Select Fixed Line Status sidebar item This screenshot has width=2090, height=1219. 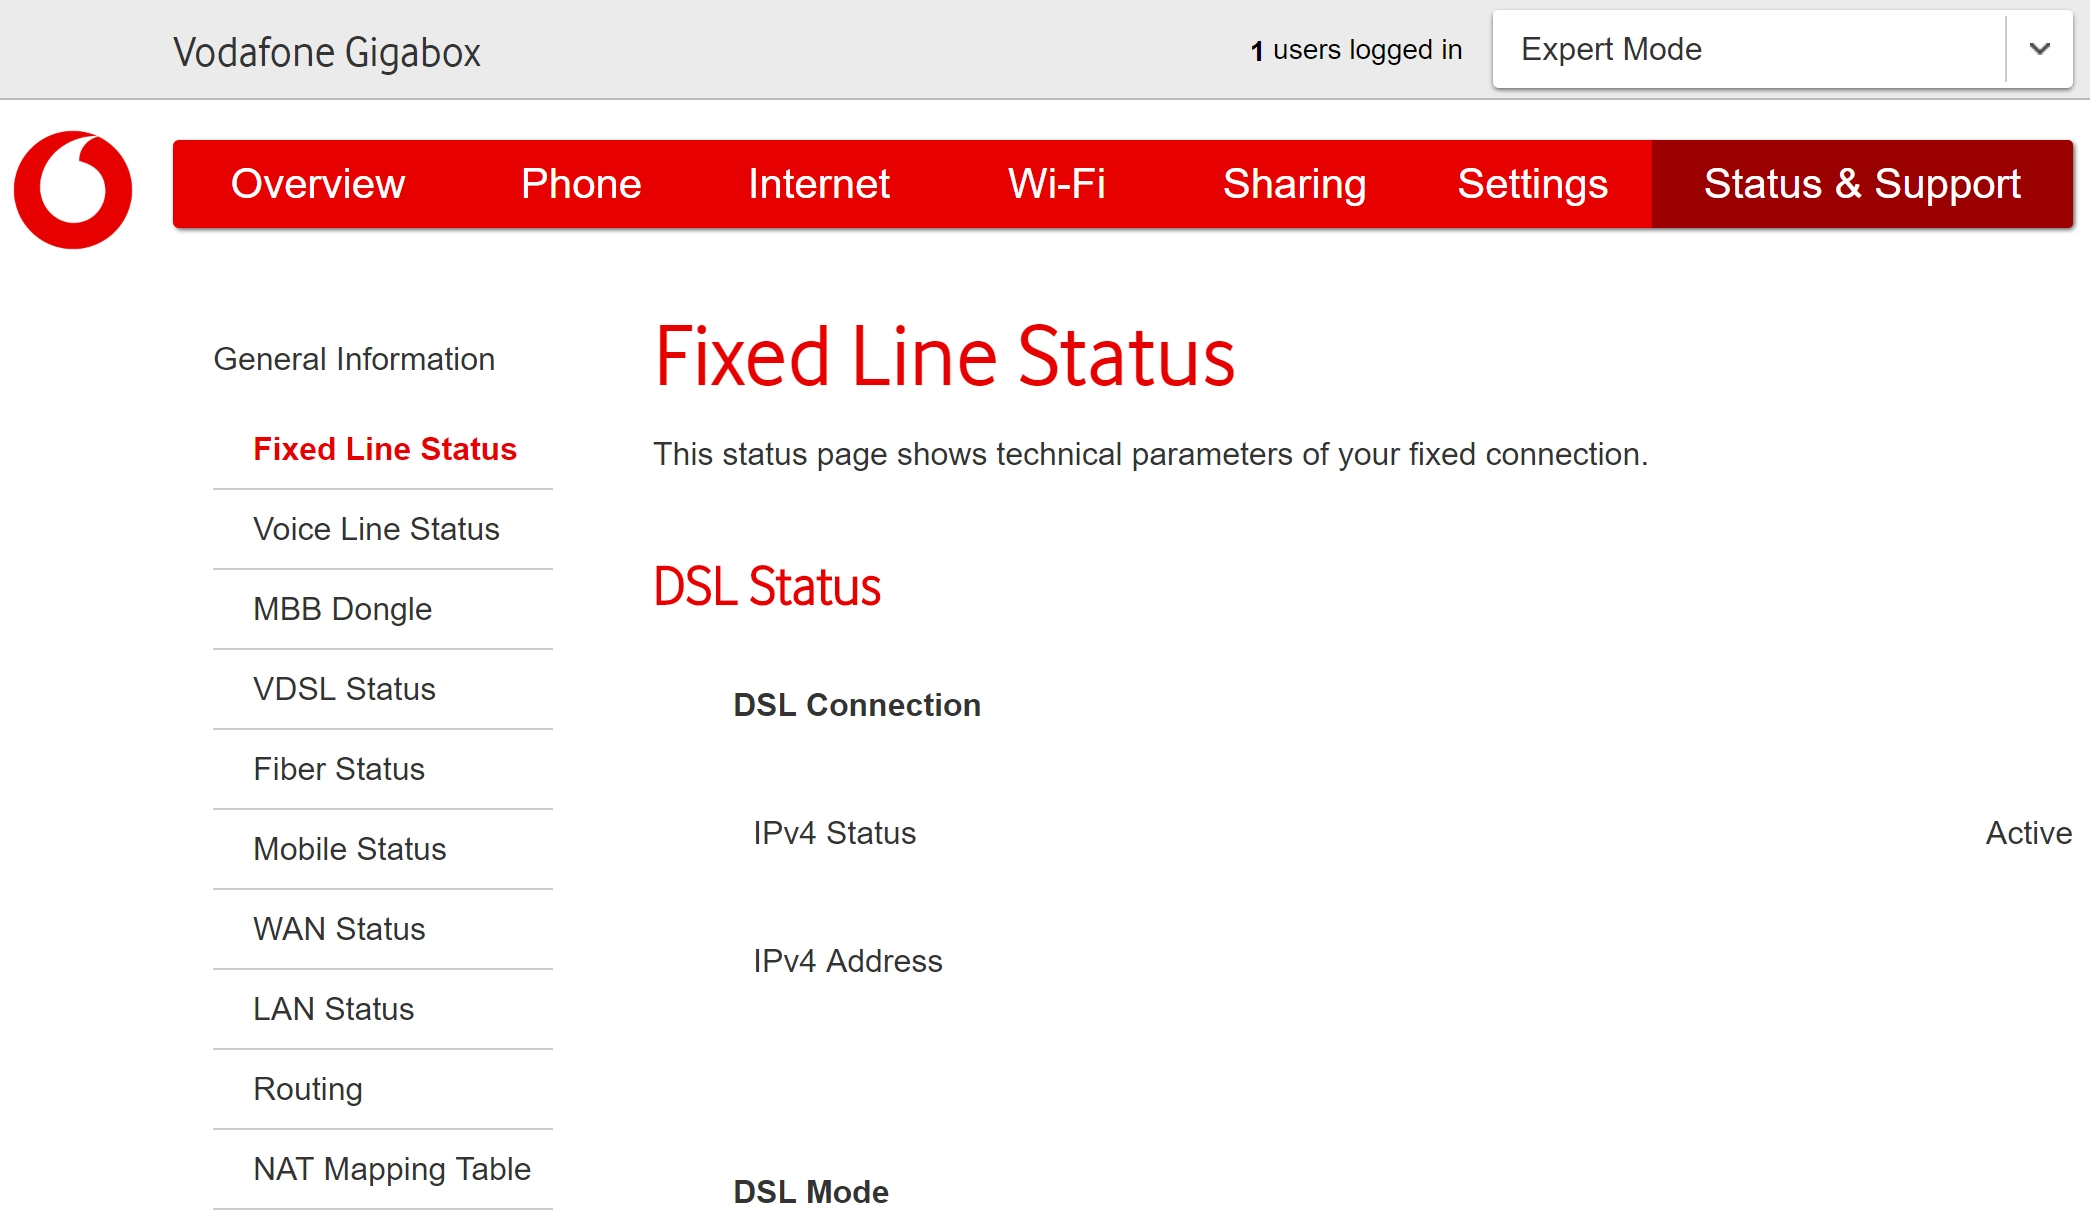click(384, 449)
